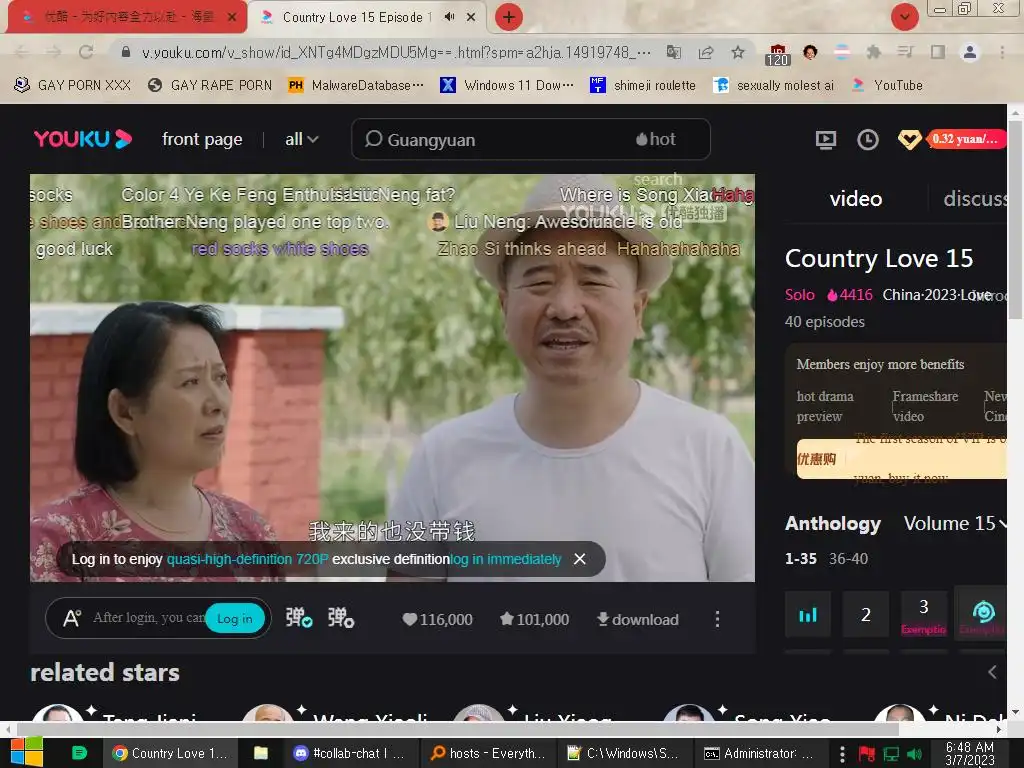The image size is (1024, 768).
Task: Like the video with the 116,000 heart
Action: pos(437,619)
